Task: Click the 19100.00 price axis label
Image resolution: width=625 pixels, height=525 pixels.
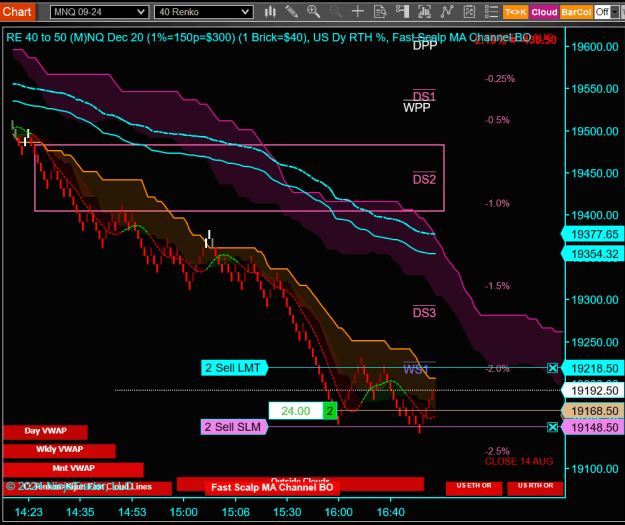Action: [x=595, y=469]
